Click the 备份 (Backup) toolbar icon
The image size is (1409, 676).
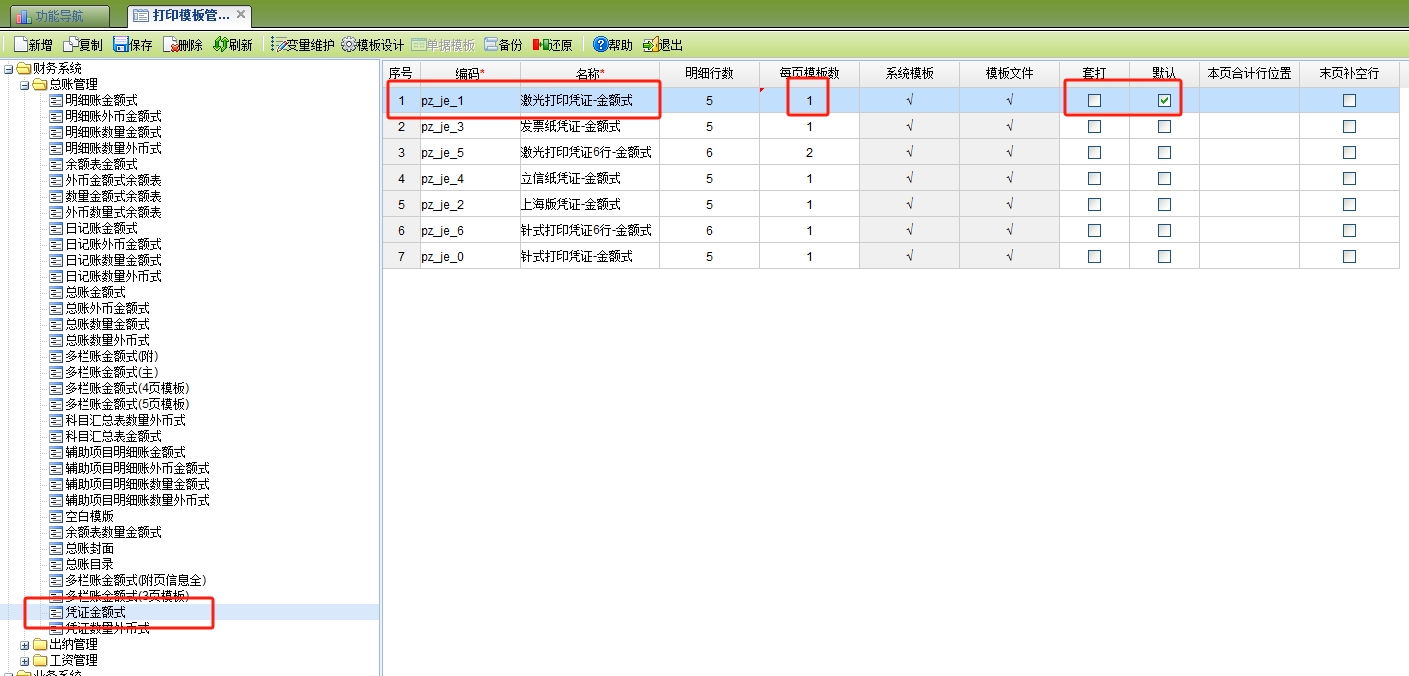pyautogui.click(x=503, y=44)
